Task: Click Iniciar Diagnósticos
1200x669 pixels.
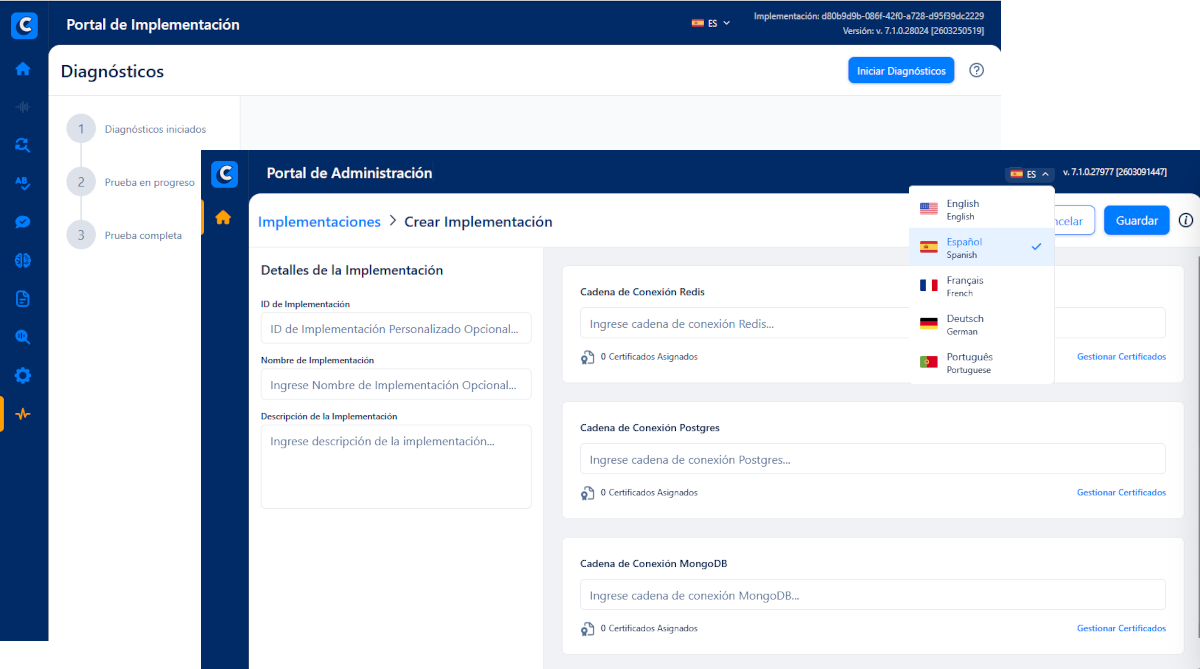Action: (900, 70)
